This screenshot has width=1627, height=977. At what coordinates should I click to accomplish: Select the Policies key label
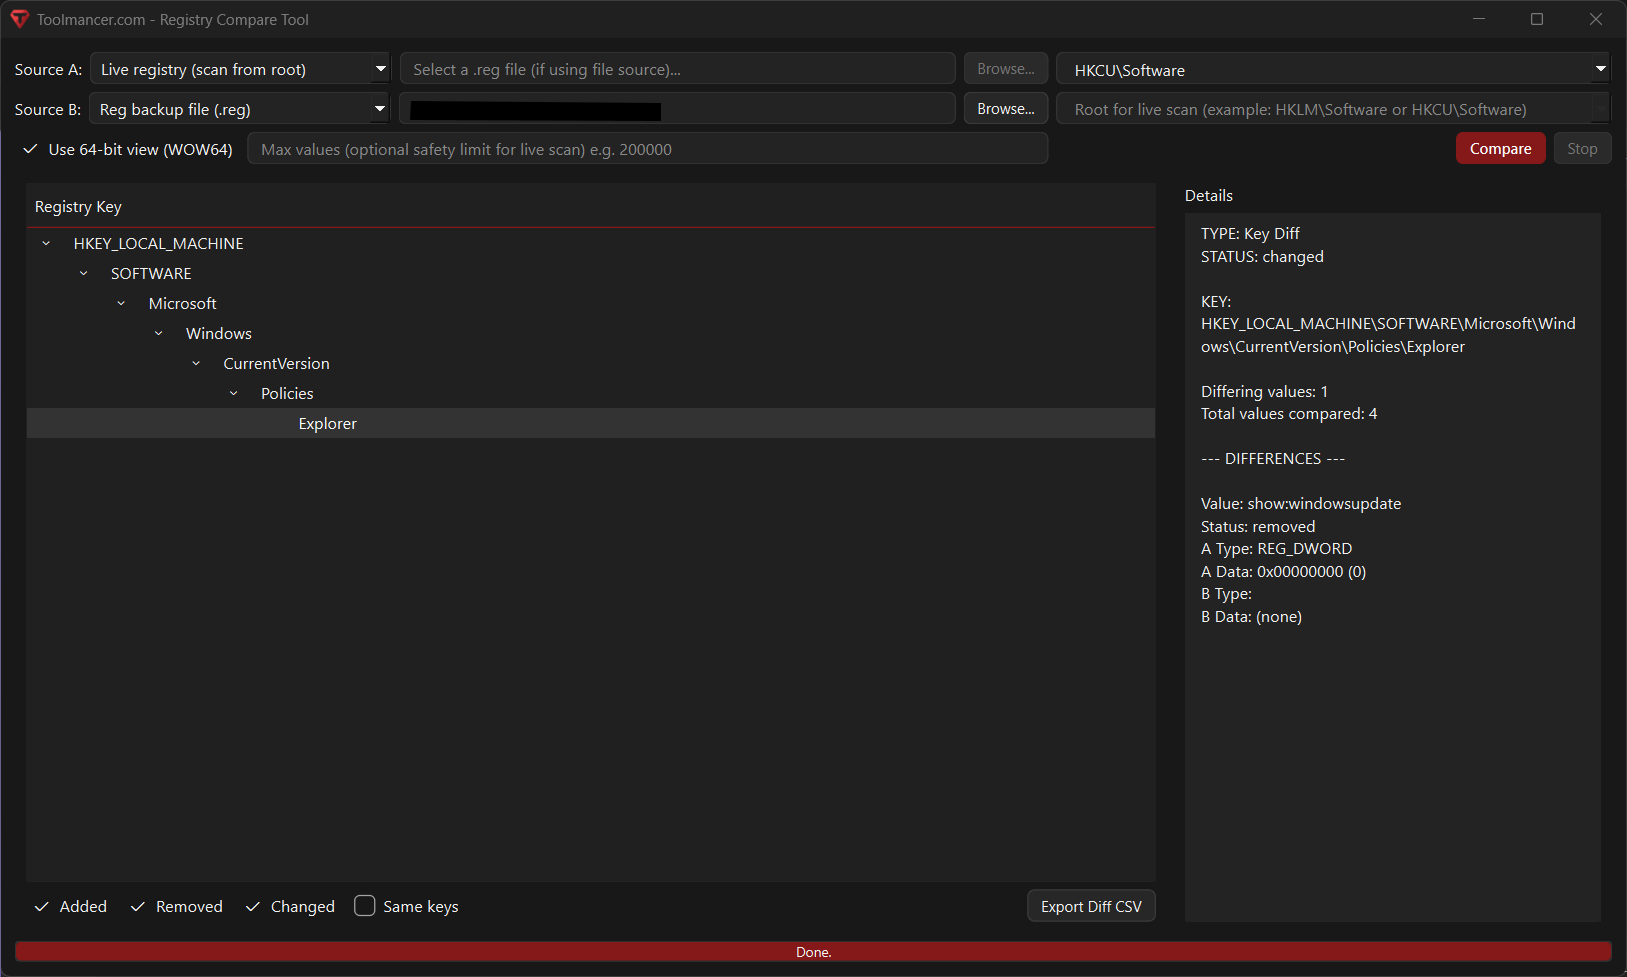(x=287, y=393)
